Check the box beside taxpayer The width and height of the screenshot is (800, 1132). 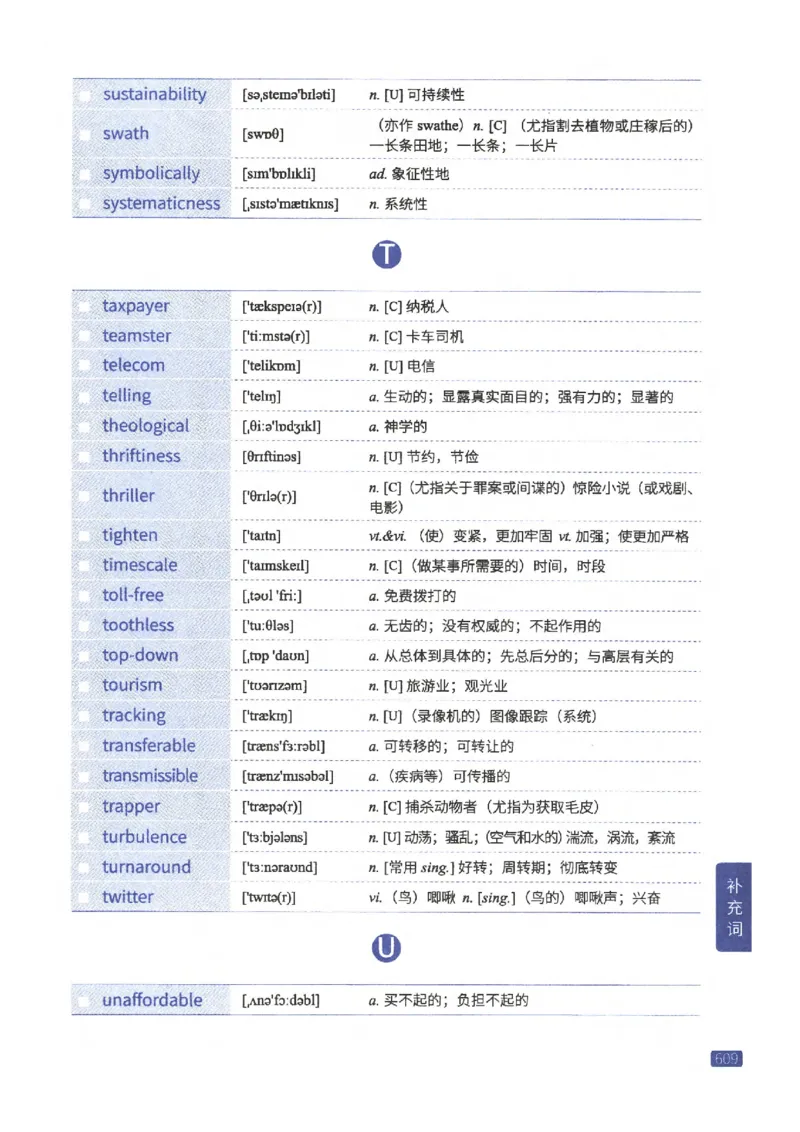[x=83, y=306]
